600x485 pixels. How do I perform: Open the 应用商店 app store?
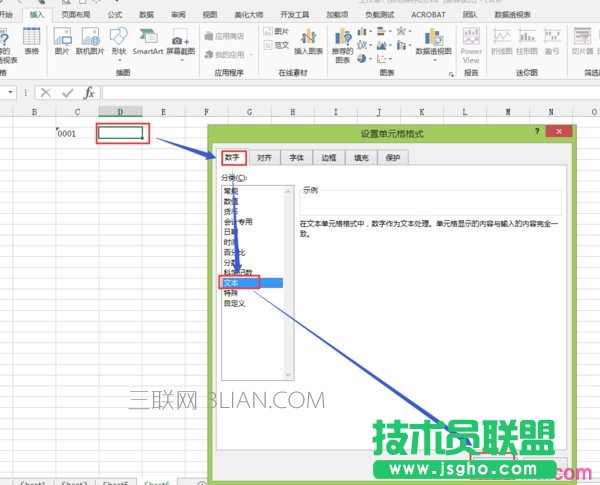point(224,36)
